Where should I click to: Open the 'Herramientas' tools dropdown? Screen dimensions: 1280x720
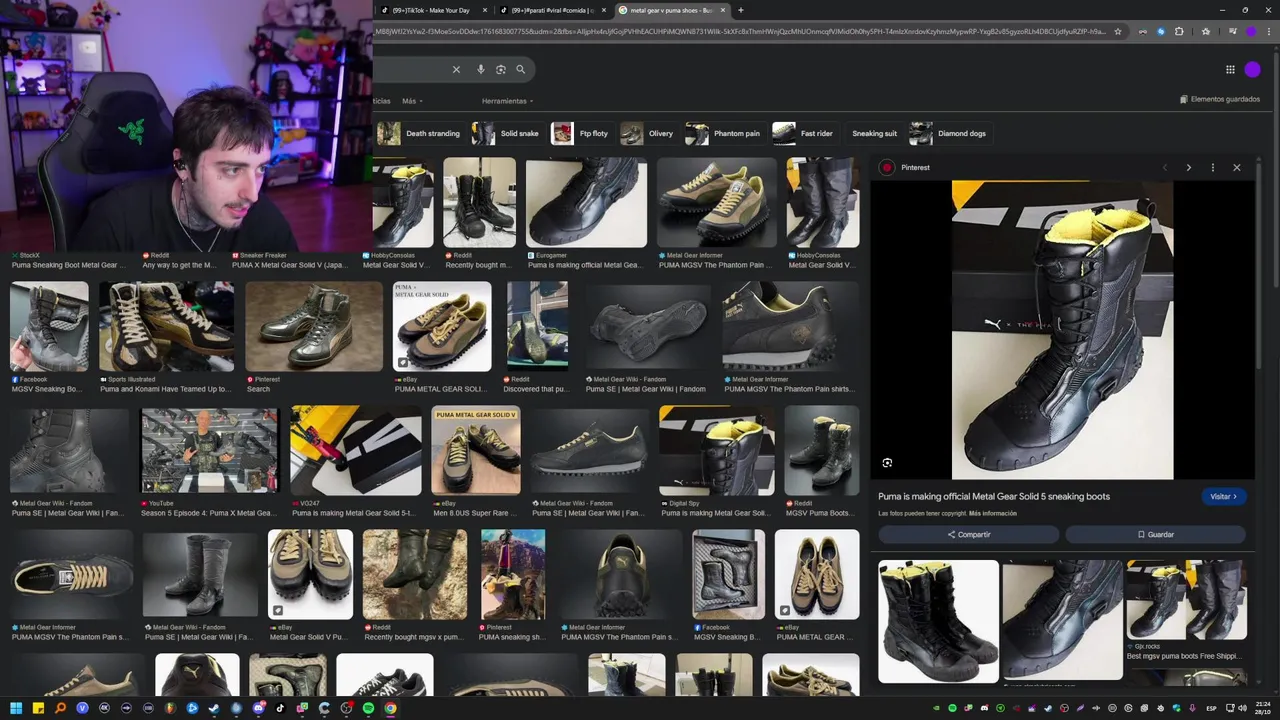click(507, 101)
